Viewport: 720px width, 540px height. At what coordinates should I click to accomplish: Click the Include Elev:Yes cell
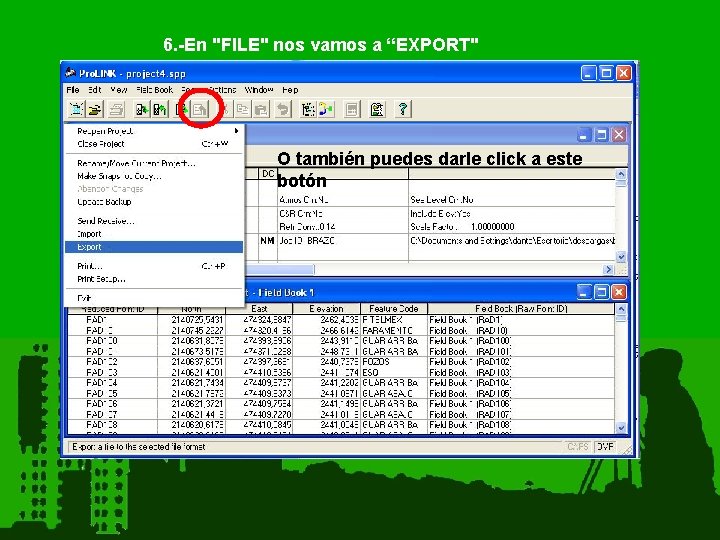[512, 214]
